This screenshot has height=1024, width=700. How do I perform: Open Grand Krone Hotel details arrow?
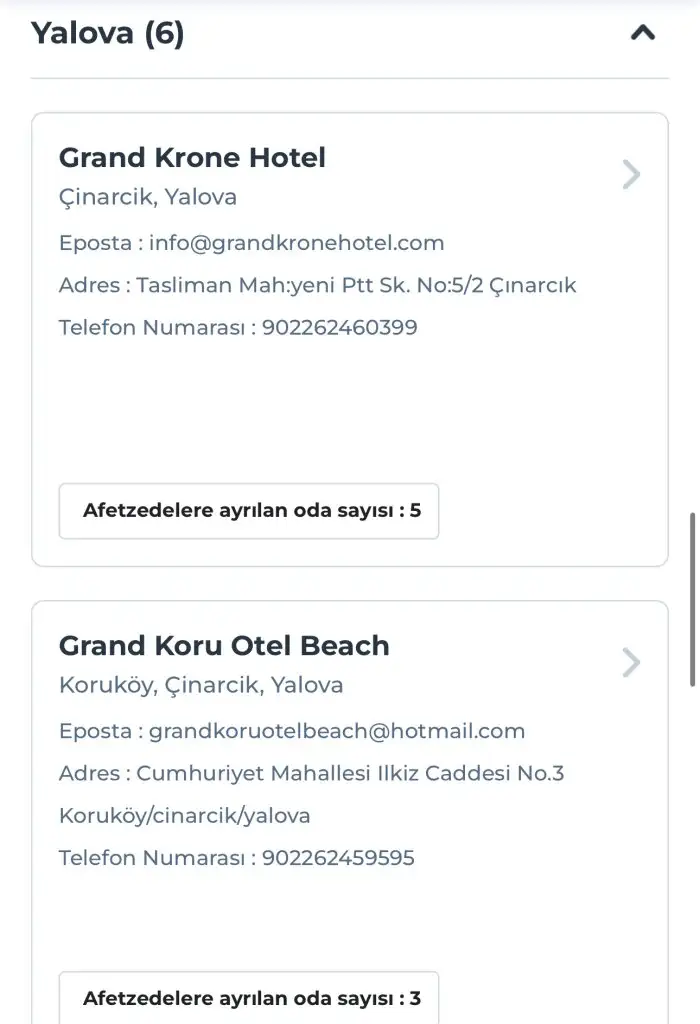(x=631, y=175)
